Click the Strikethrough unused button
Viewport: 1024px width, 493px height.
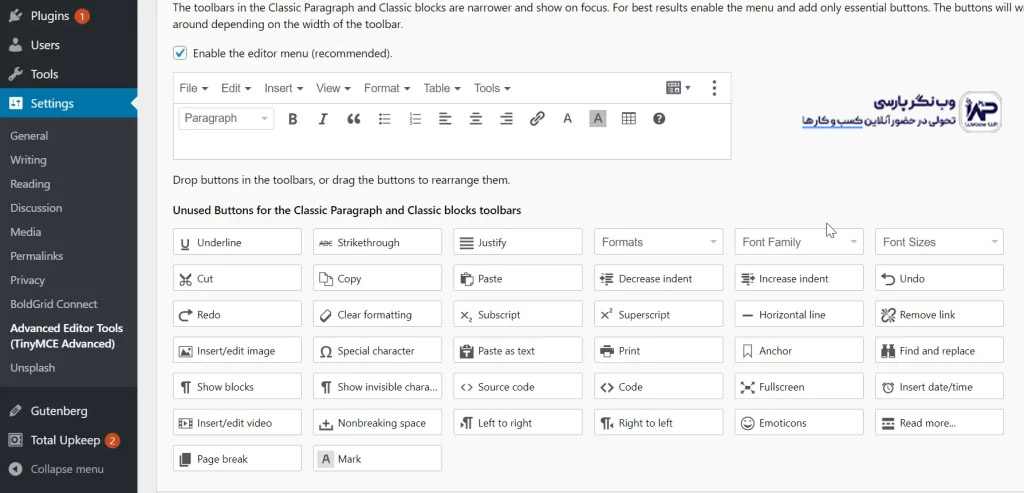pos(377,242)
